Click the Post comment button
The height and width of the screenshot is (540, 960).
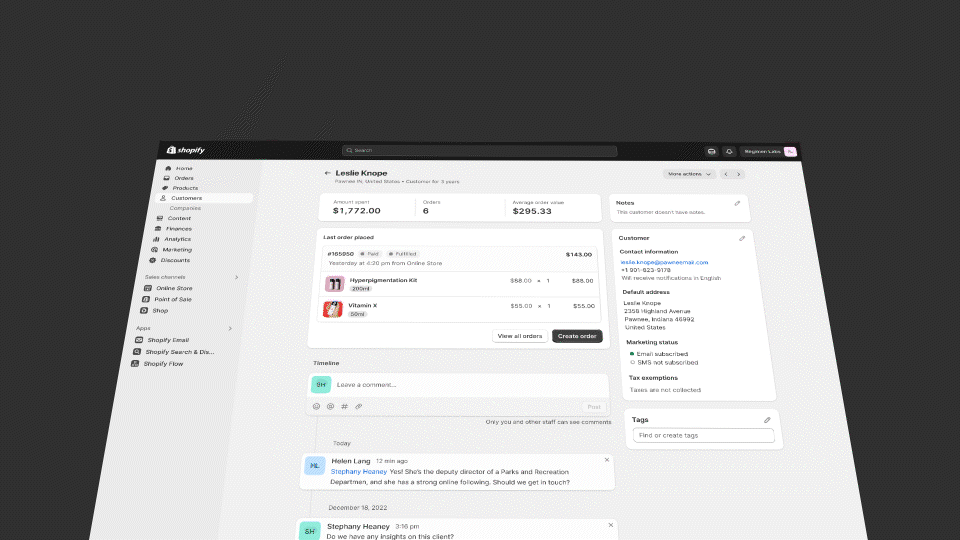click(594, 407)
